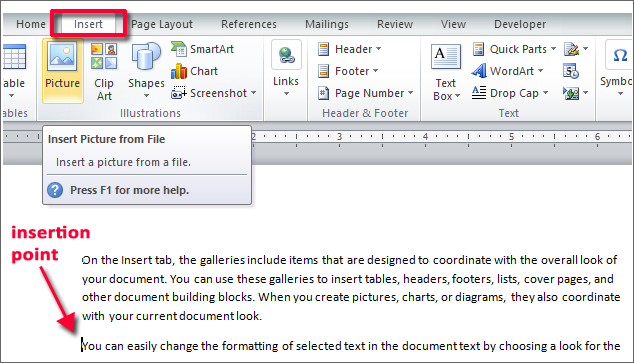Click the horizontal ruler at mark 3

pyautogui.click(x=339, y=137)
